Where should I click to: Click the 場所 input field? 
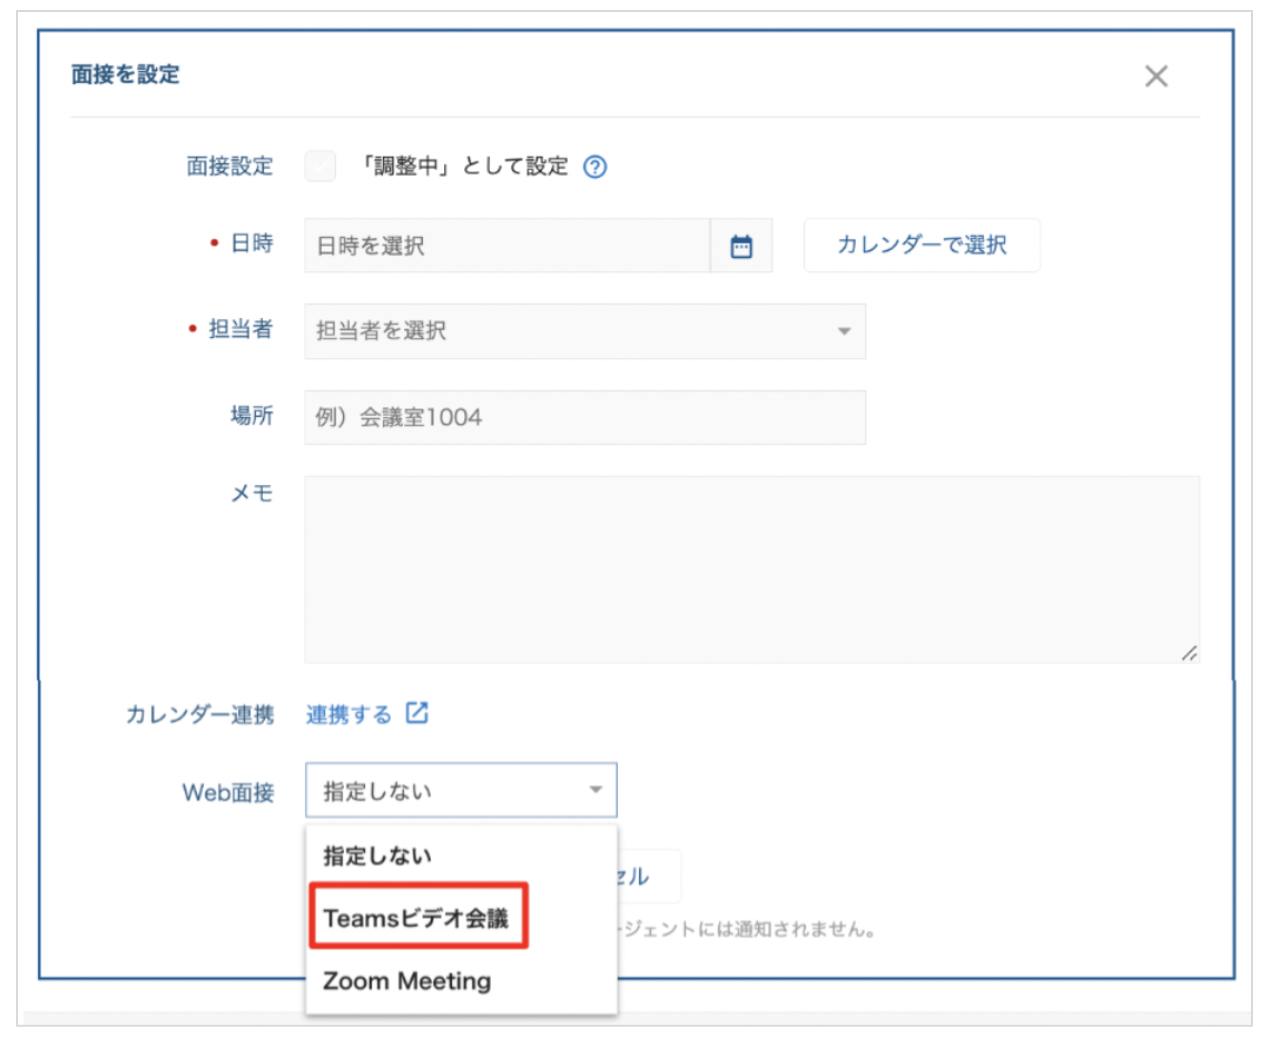pyautogui.click(x=585, y=417)
